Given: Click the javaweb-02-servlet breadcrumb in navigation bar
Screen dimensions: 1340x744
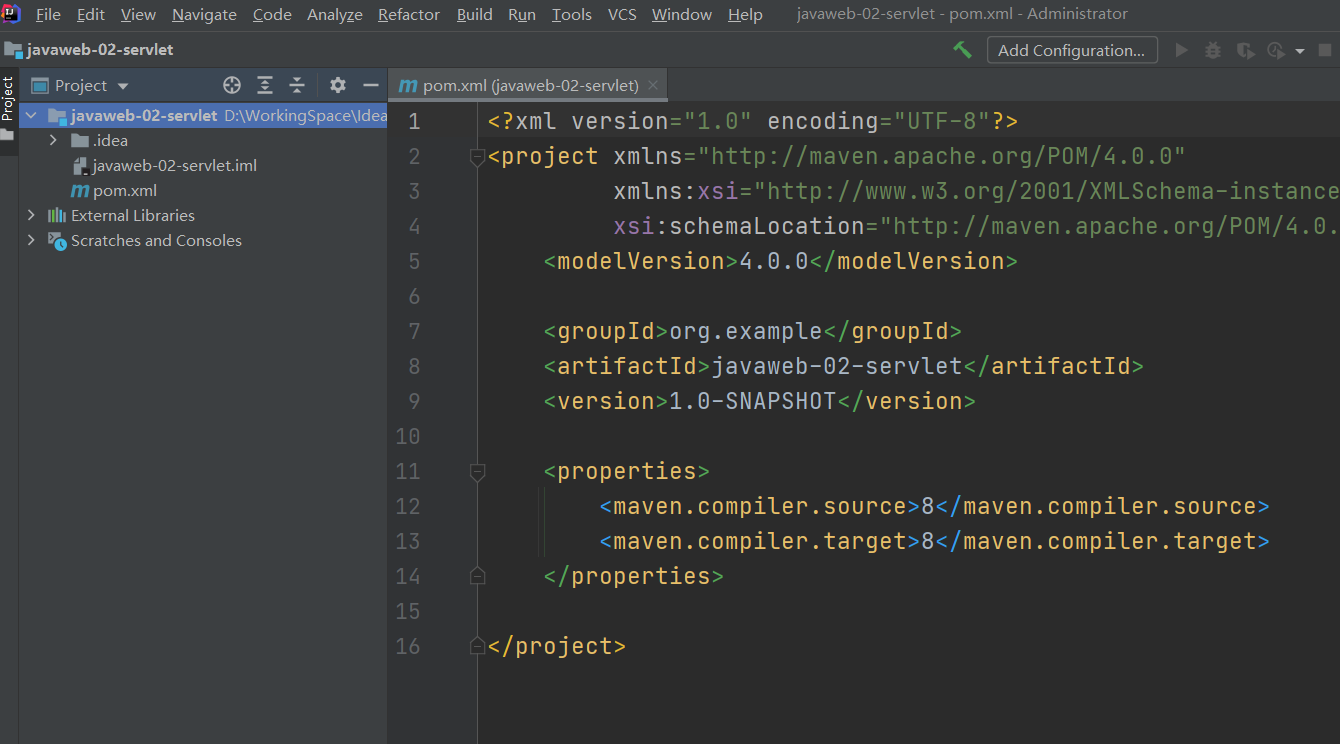Looking at the screenshot, I should (100, 50).
